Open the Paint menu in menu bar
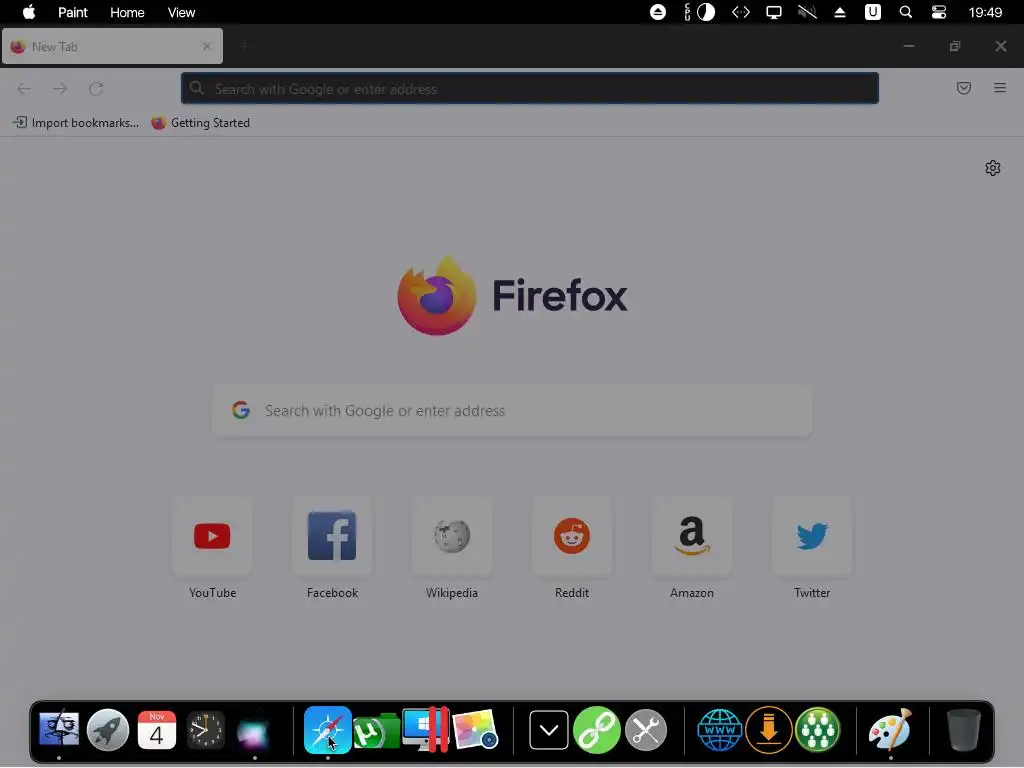 pyautogui.click(x=72, y=12)
